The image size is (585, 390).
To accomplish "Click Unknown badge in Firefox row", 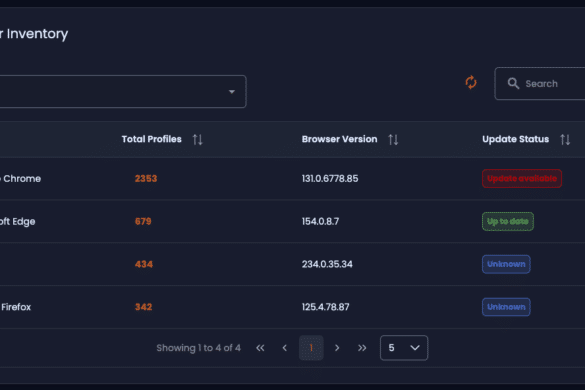I will point(506,307).
